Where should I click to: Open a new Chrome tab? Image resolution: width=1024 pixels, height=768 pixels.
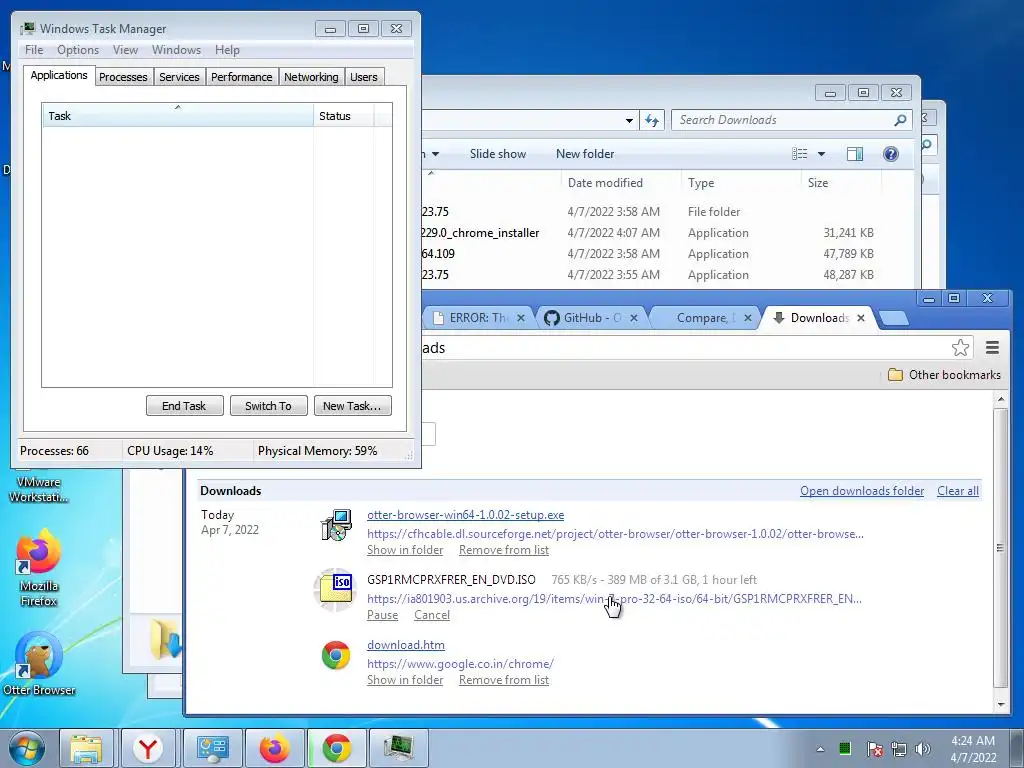(894, 319)
